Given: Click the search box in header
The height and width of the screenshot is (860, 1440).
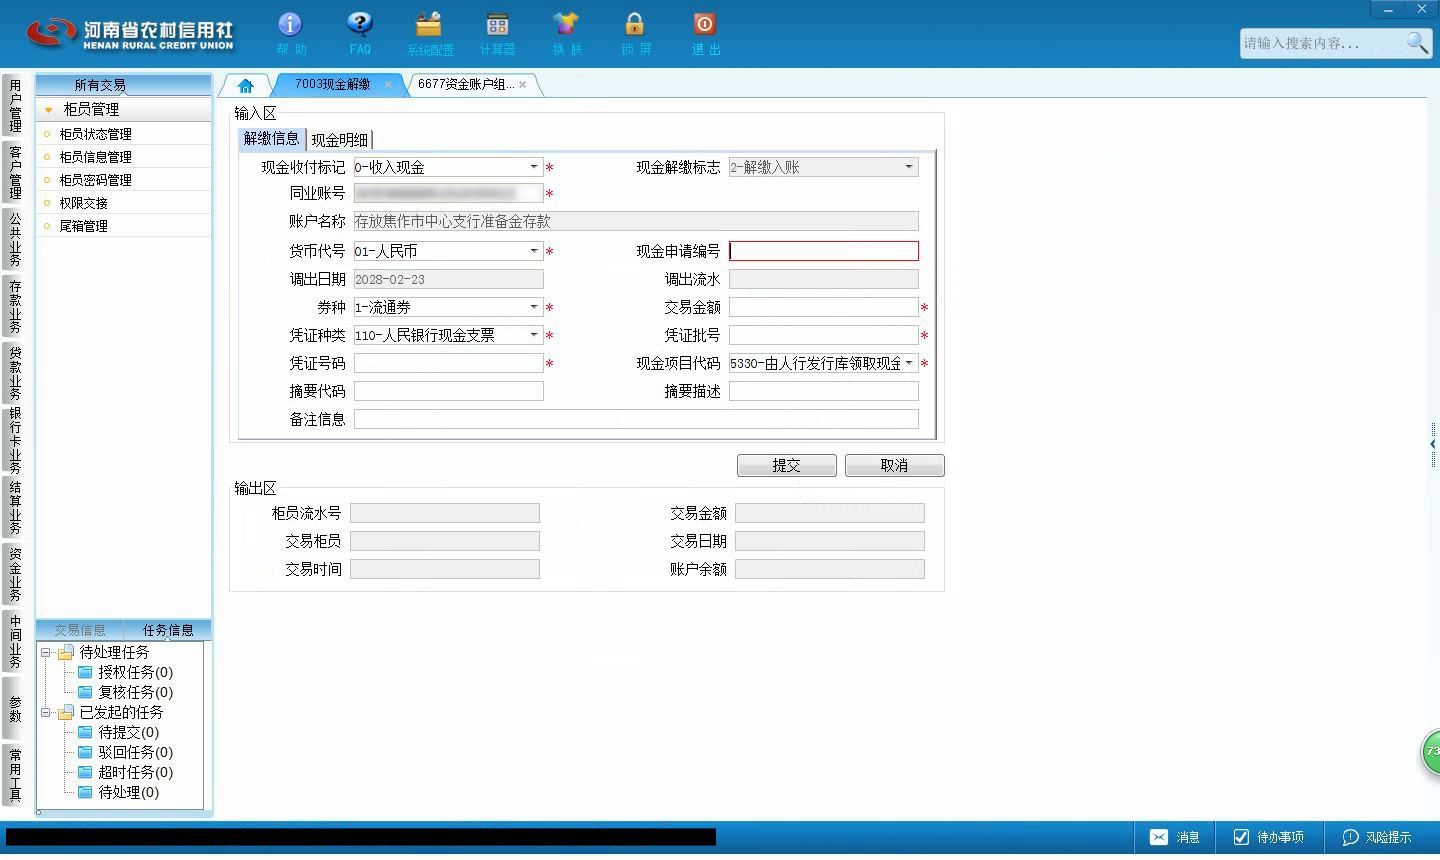Looking at the screenshot, I should point(1322,43).
